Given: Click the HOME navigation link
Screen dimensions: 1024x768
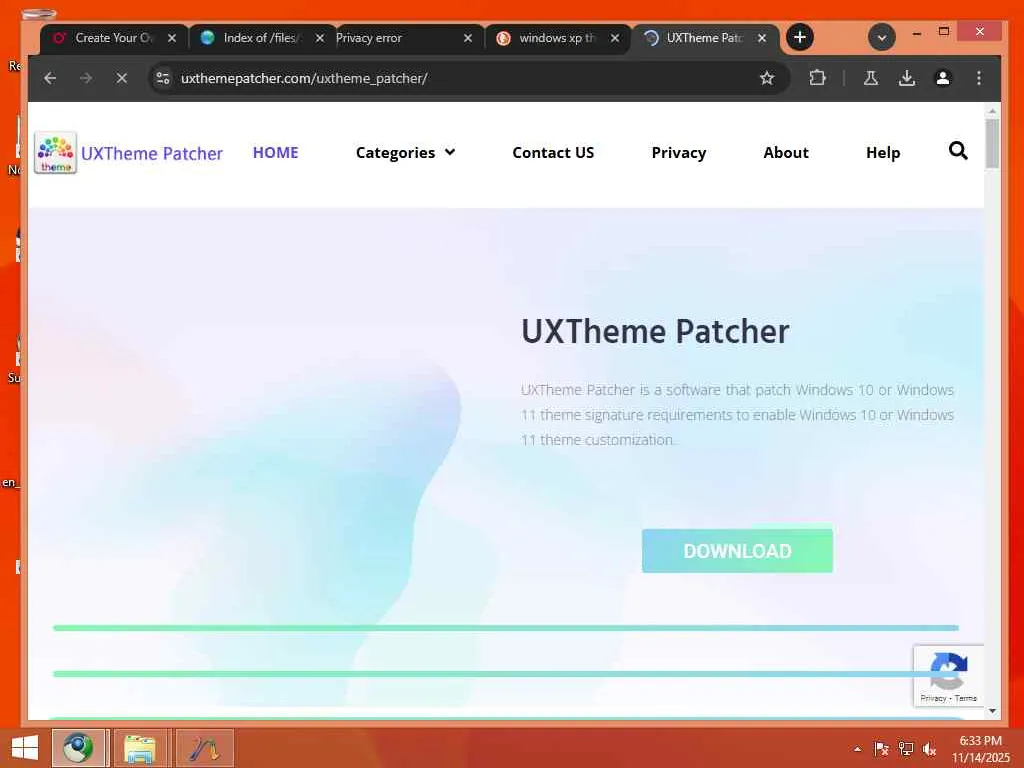Looking at the screenshot, I should click(x=276, y=152).
